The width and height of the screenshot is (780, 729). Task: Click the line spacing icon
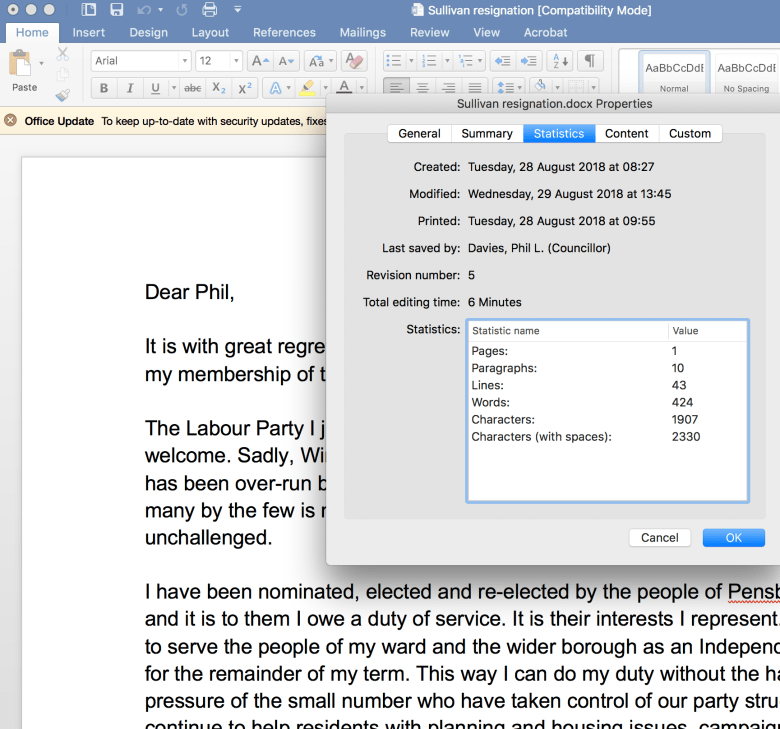coord(505,88)
